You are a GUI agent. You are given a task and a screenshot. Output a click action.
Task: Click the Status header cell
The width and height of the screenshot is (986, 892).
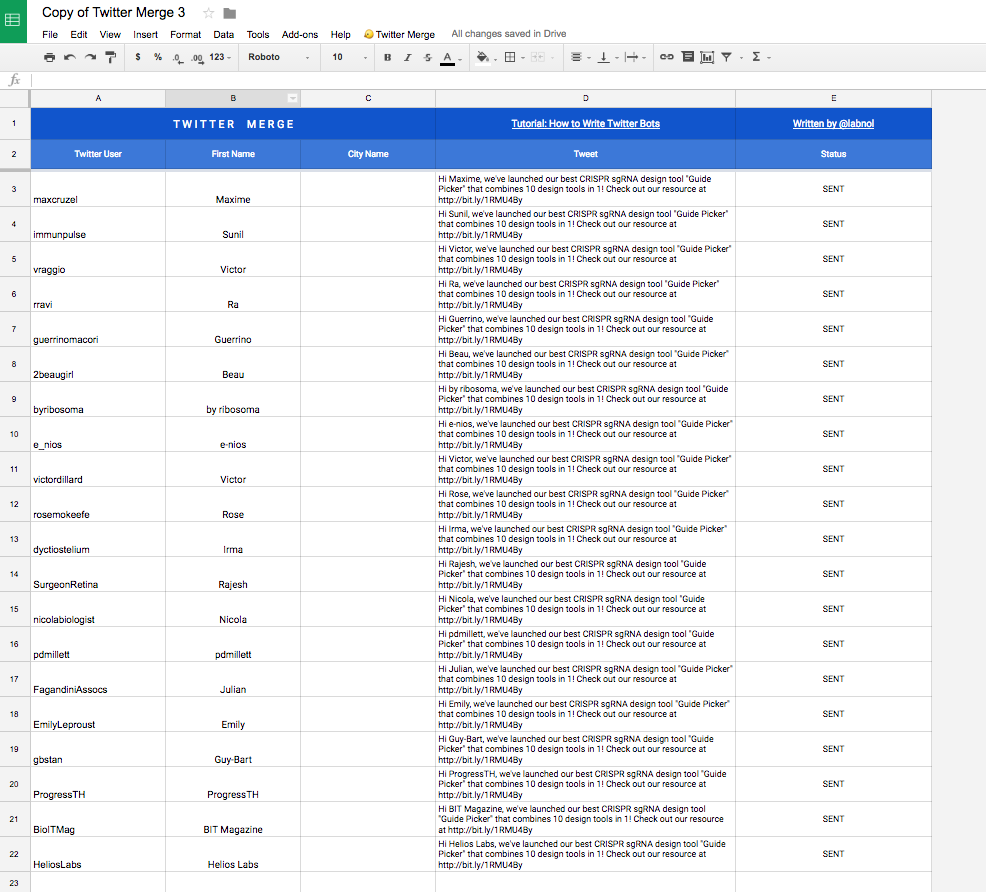(x=833, y=154)
